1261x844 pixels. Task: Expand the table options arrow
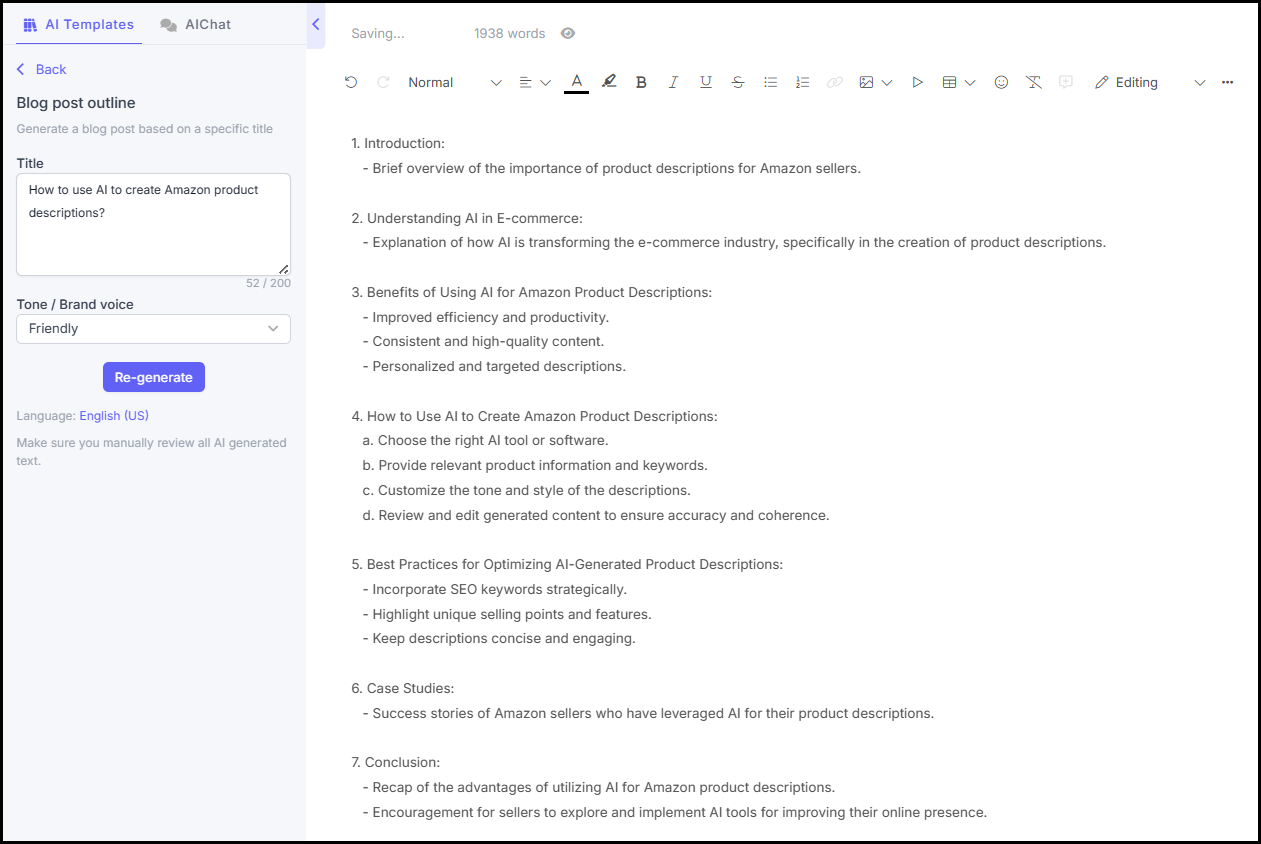(970, 82)
